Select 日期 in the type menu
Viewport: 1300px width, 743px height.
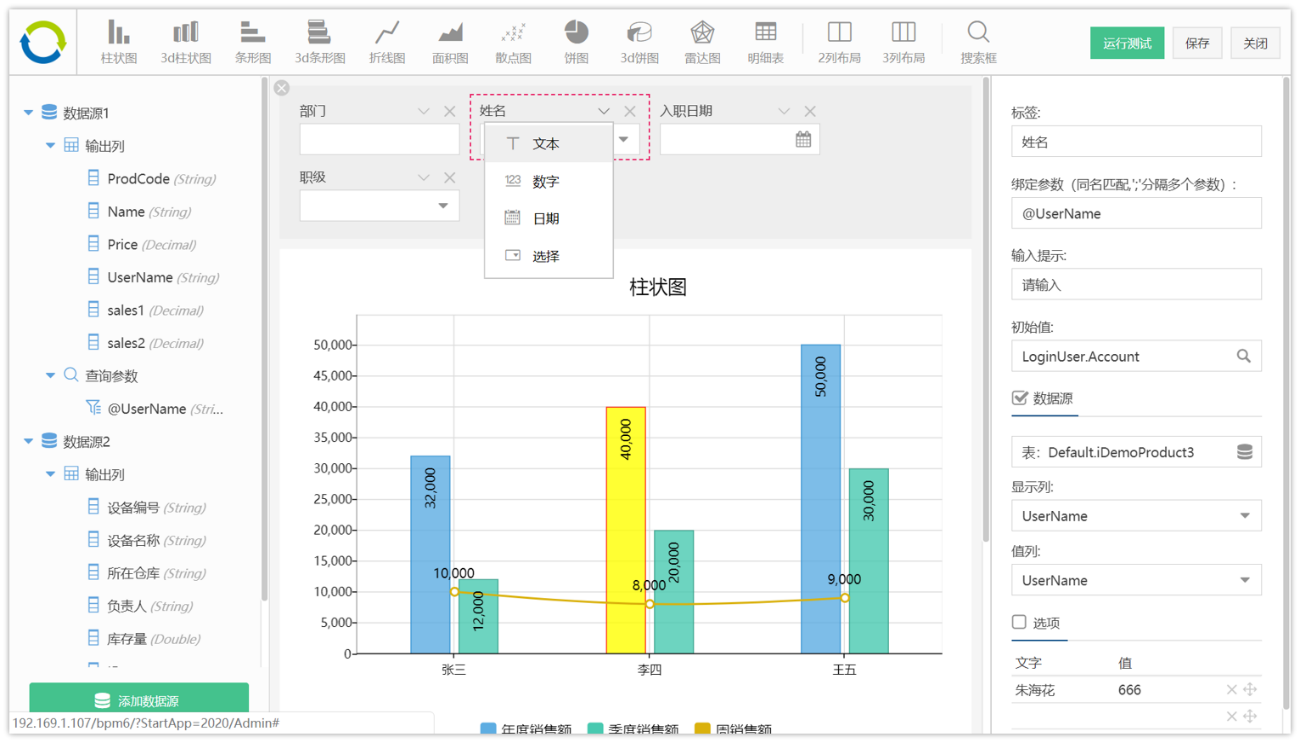[x=546, y=219]
